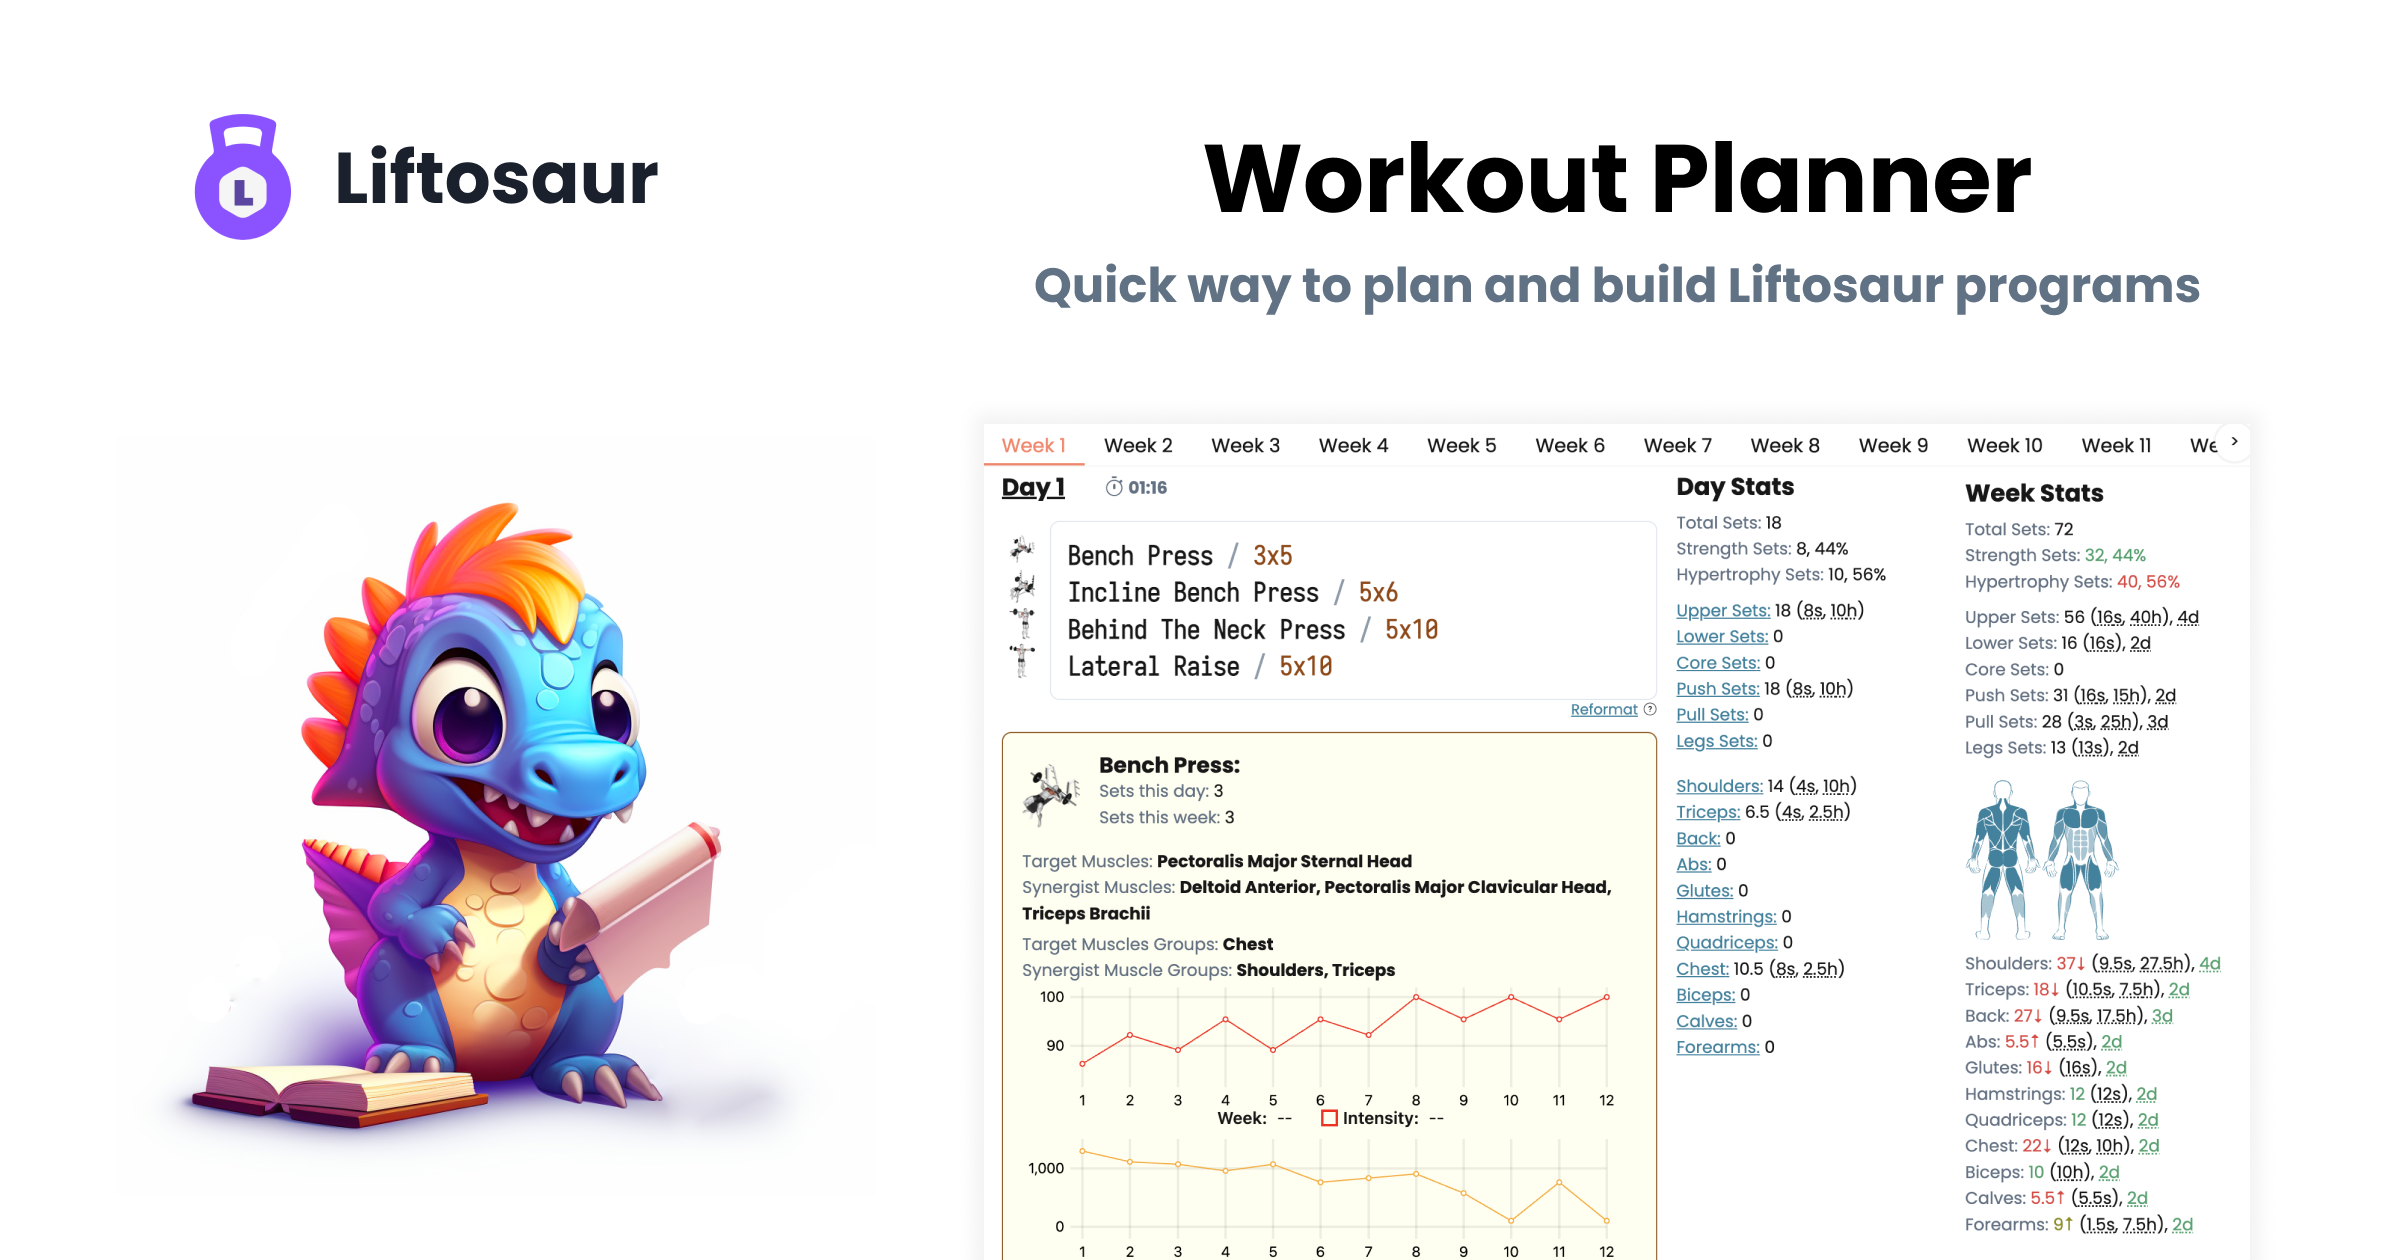Click the Day 1 underlined header label
Image resolution: width=2400 pixels, height=1260 pixels.
click(1033, 487)
